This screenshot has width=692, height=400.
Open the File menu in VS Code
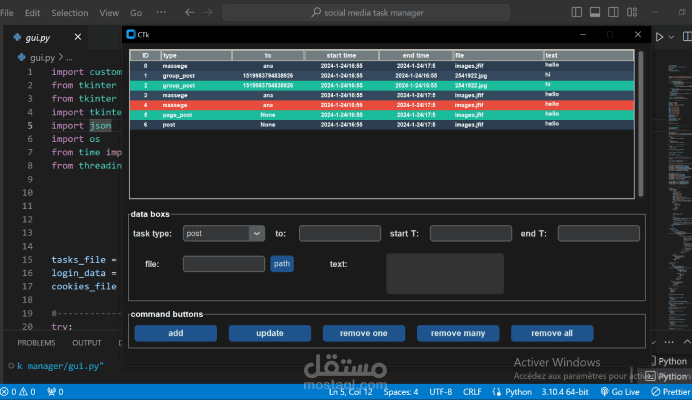[7, 13]
